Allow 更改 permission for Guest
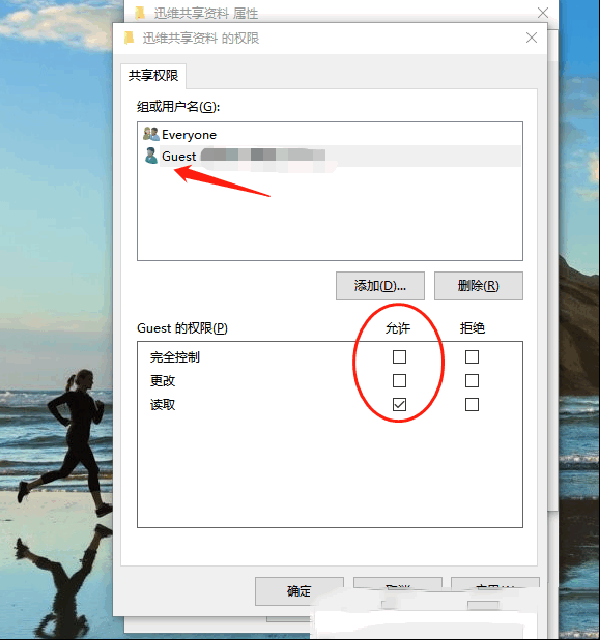Image resolution: width=600 pixels, height=640 pixels. pos(399,380)
